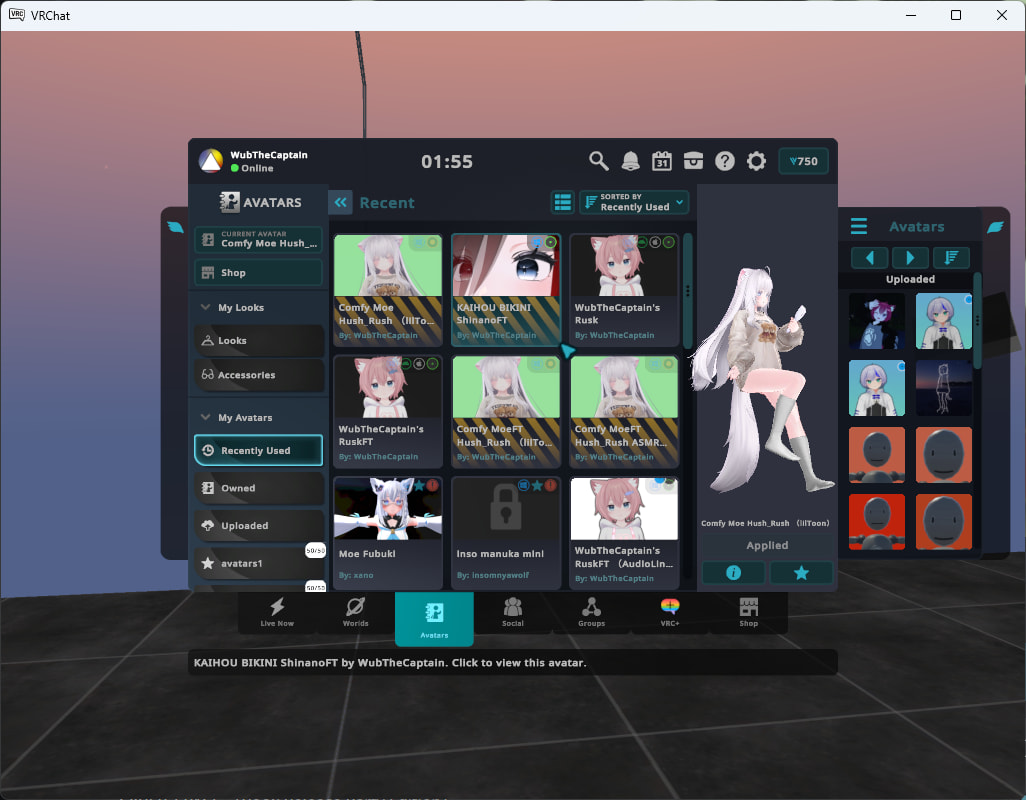The image size is (1026, 800).
Task: Select the locked Inso manuka mini card
Action: point(506,532)
